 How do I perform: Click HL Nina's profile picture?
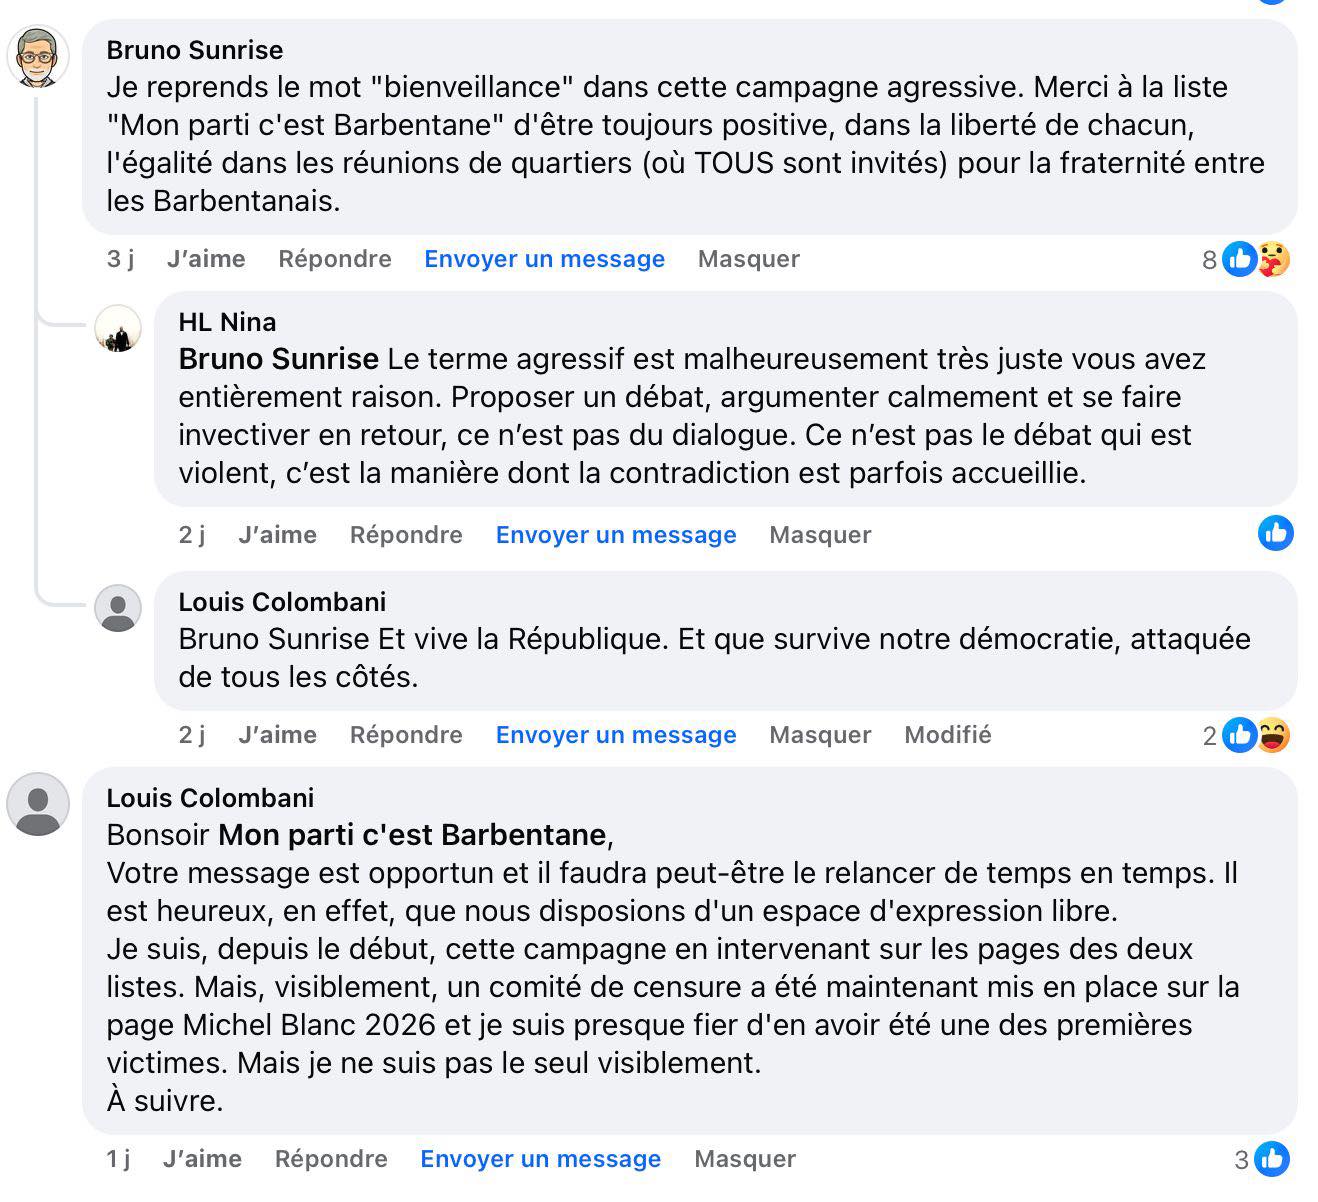118,329
